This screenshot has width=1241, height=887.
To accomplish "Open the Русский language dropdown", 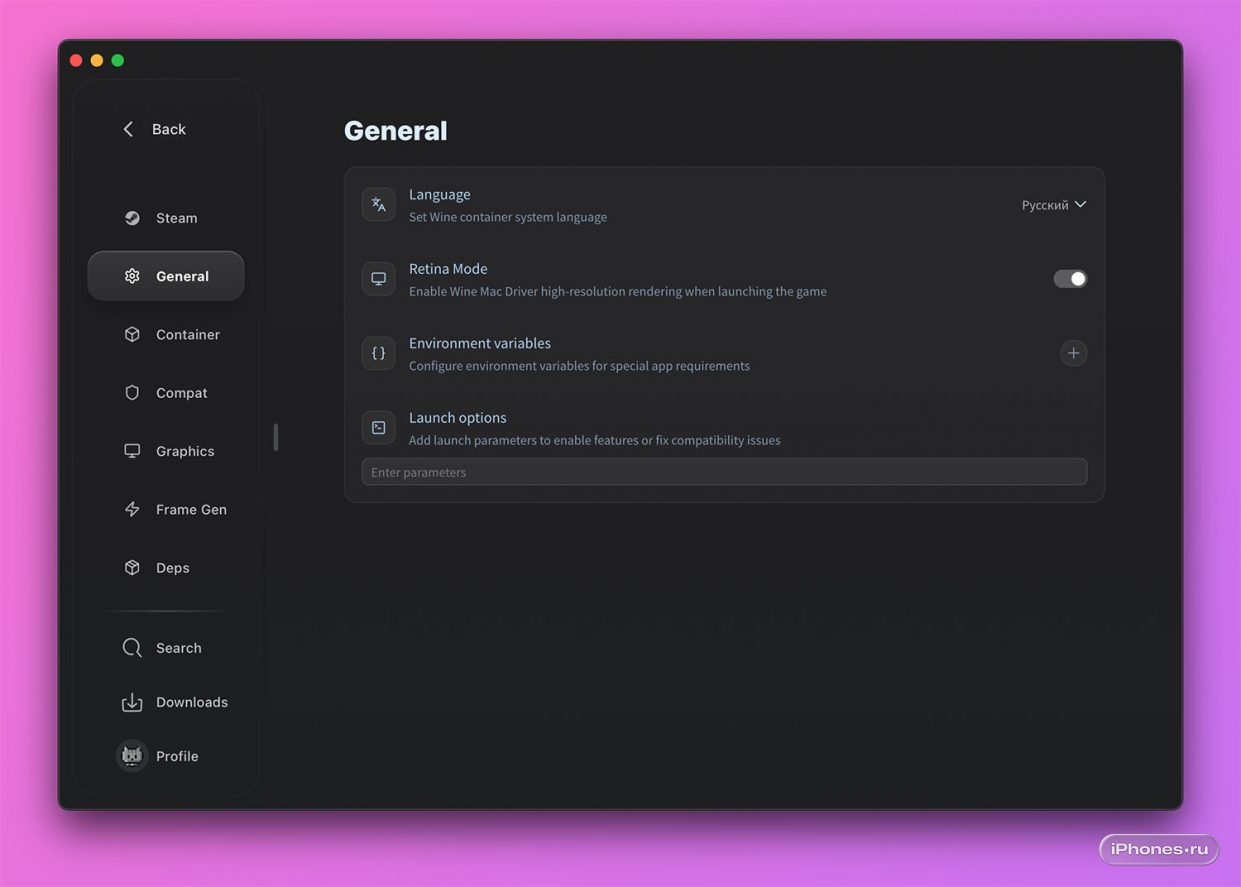I will 1054,205.
